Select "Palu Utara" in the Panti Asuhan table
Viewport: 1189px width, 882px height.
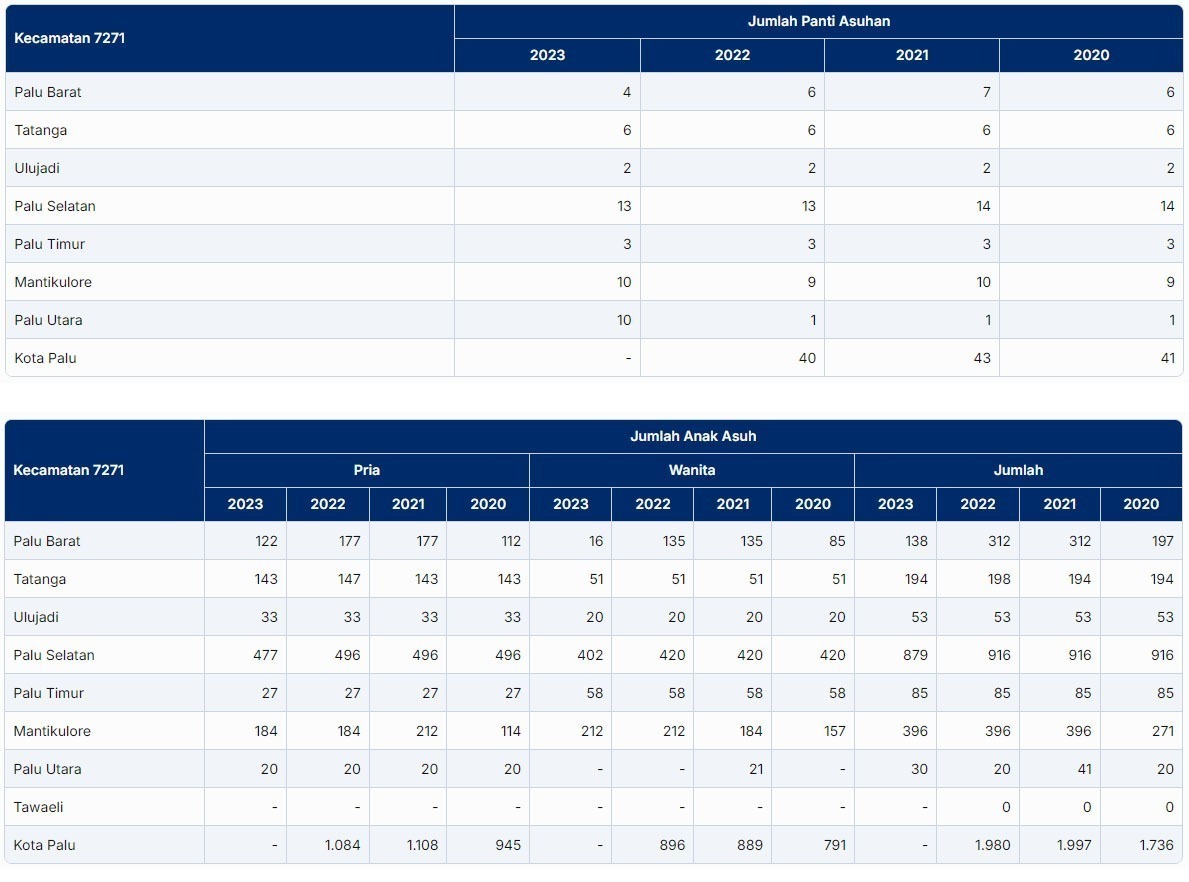(49, 320)
